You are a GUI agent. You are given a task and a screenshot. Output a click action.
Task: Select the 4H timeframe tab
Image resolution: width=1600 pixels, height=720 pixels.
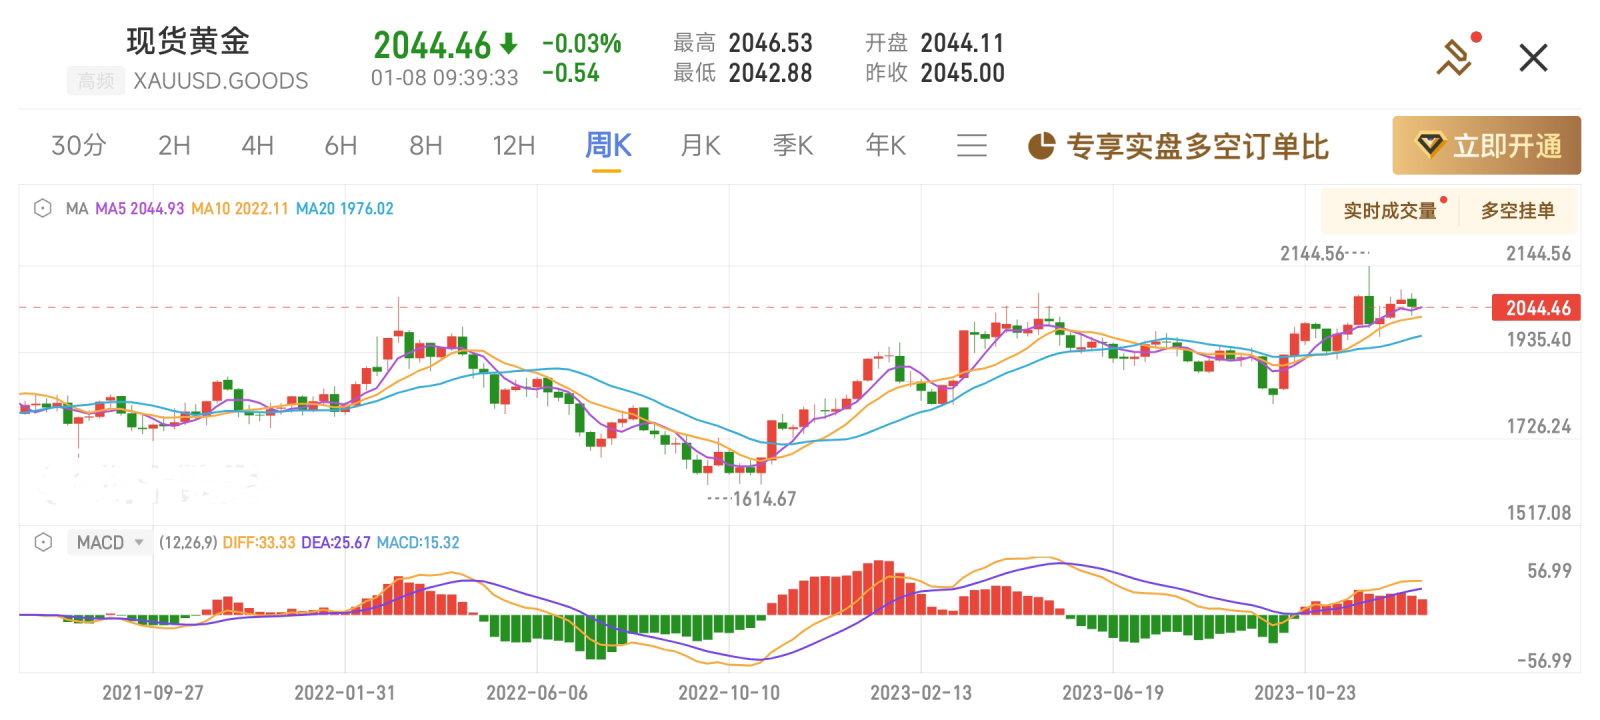[x=257, y=146]
